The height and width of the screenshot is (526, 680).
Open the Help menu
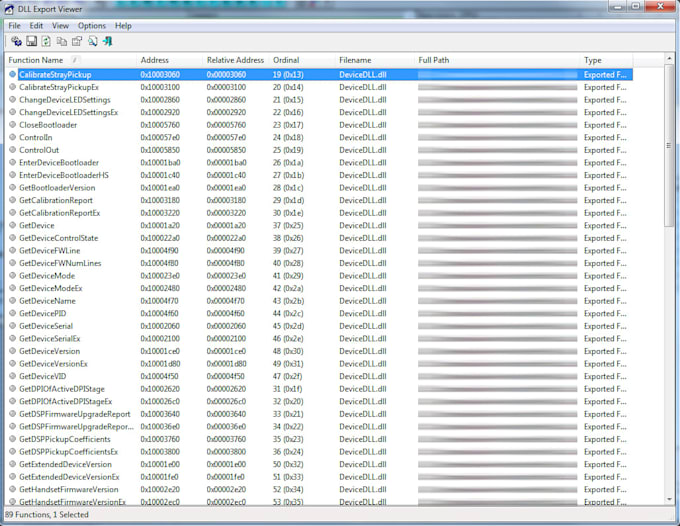point(123,26)
